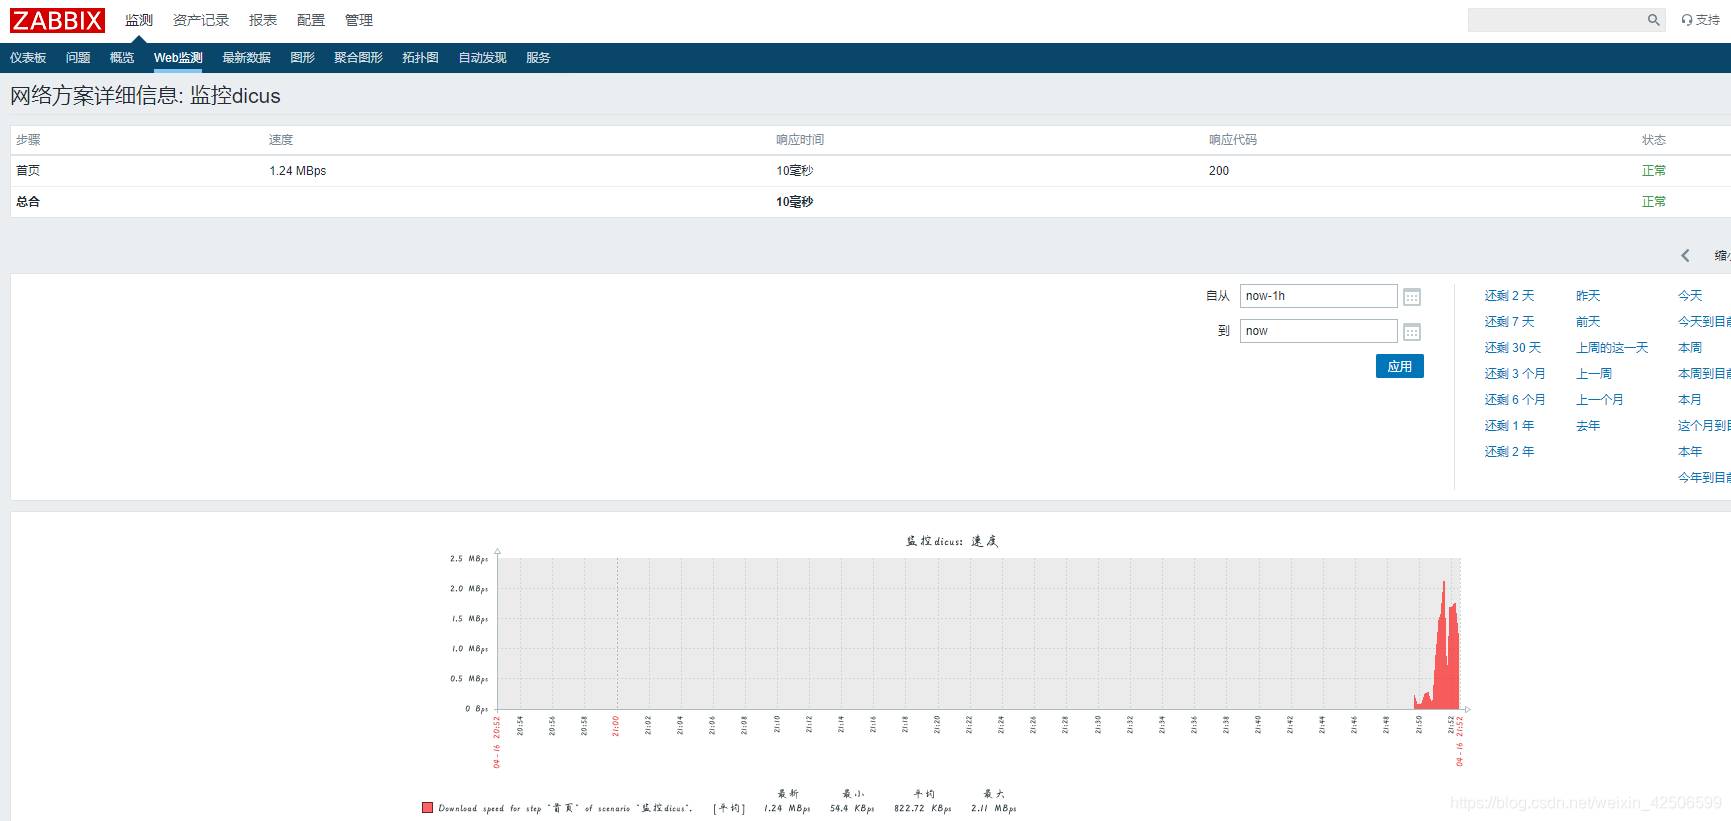Go to previous time period arrow

(x=1685, y=256)
